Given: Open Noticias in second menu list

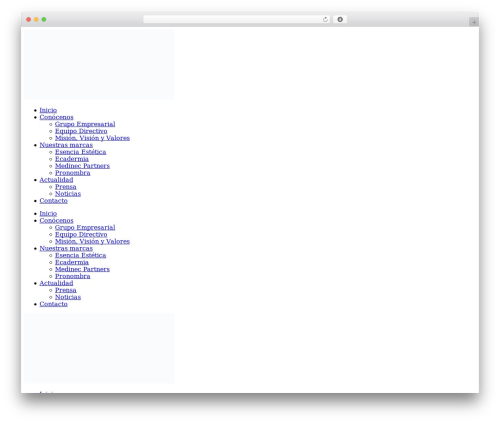Looking at the screenshot, I should pos(68,297).
